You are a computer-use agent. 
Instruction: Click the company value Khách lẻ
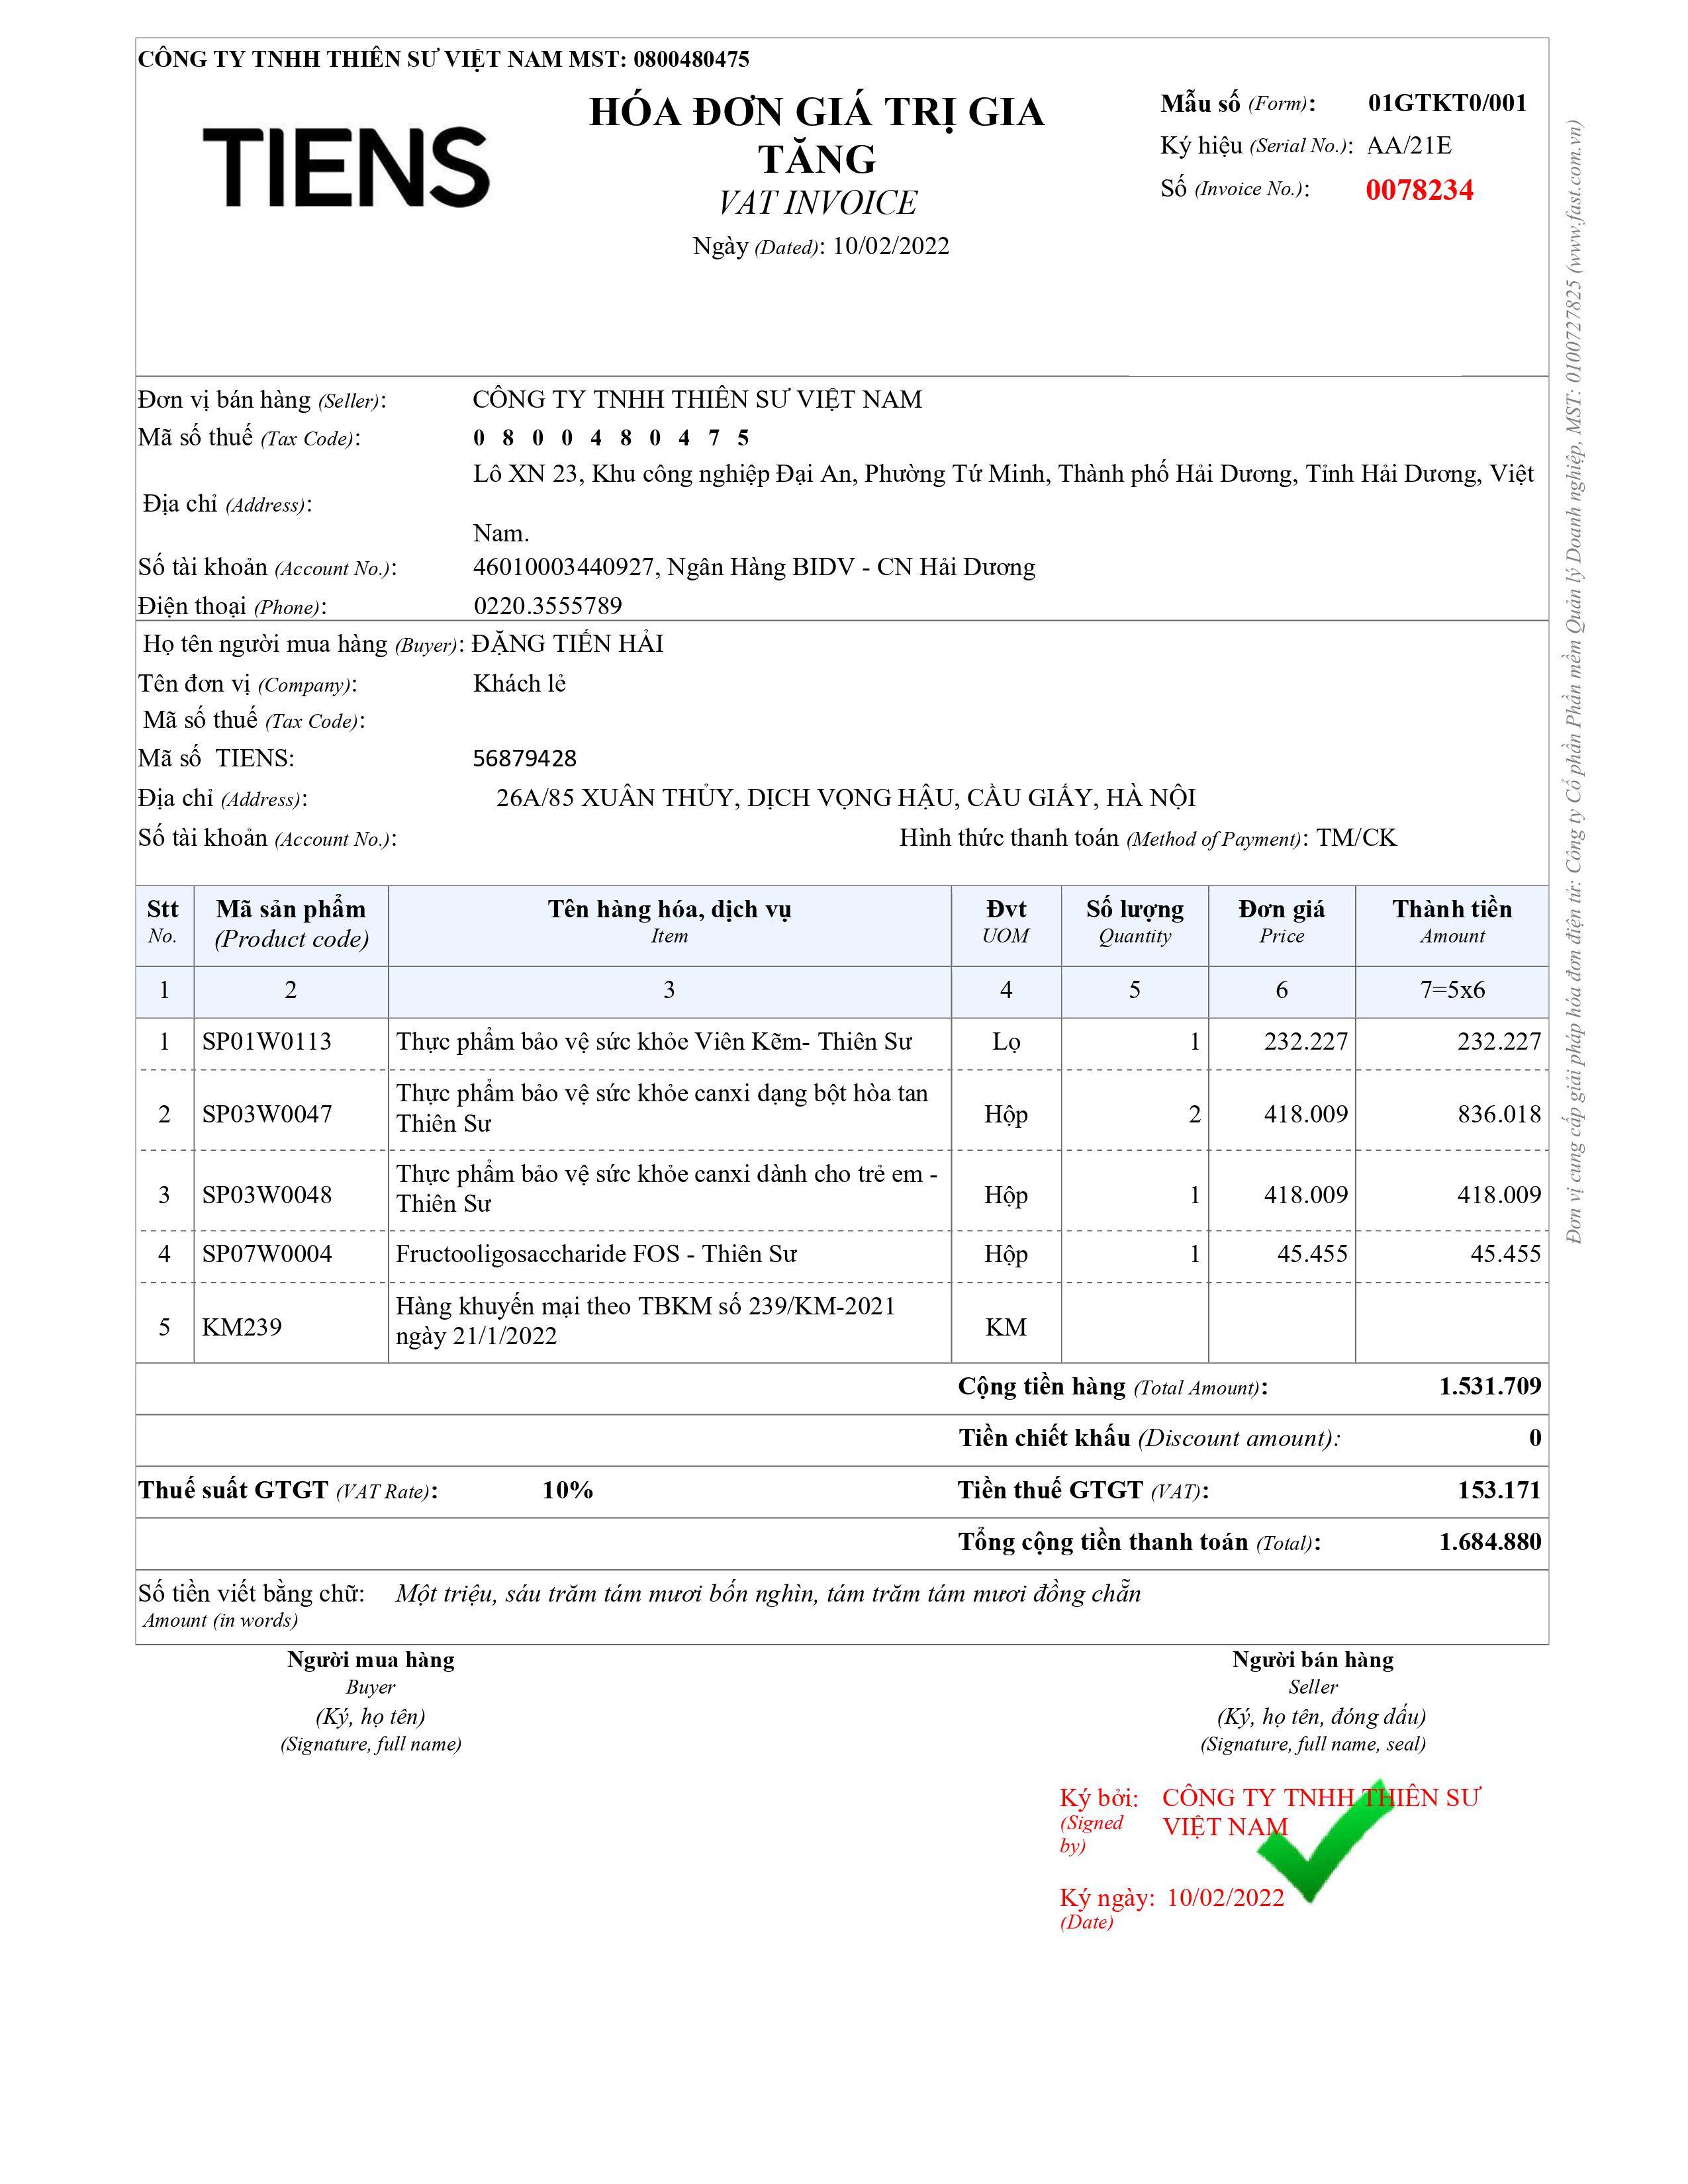(519, 684)
